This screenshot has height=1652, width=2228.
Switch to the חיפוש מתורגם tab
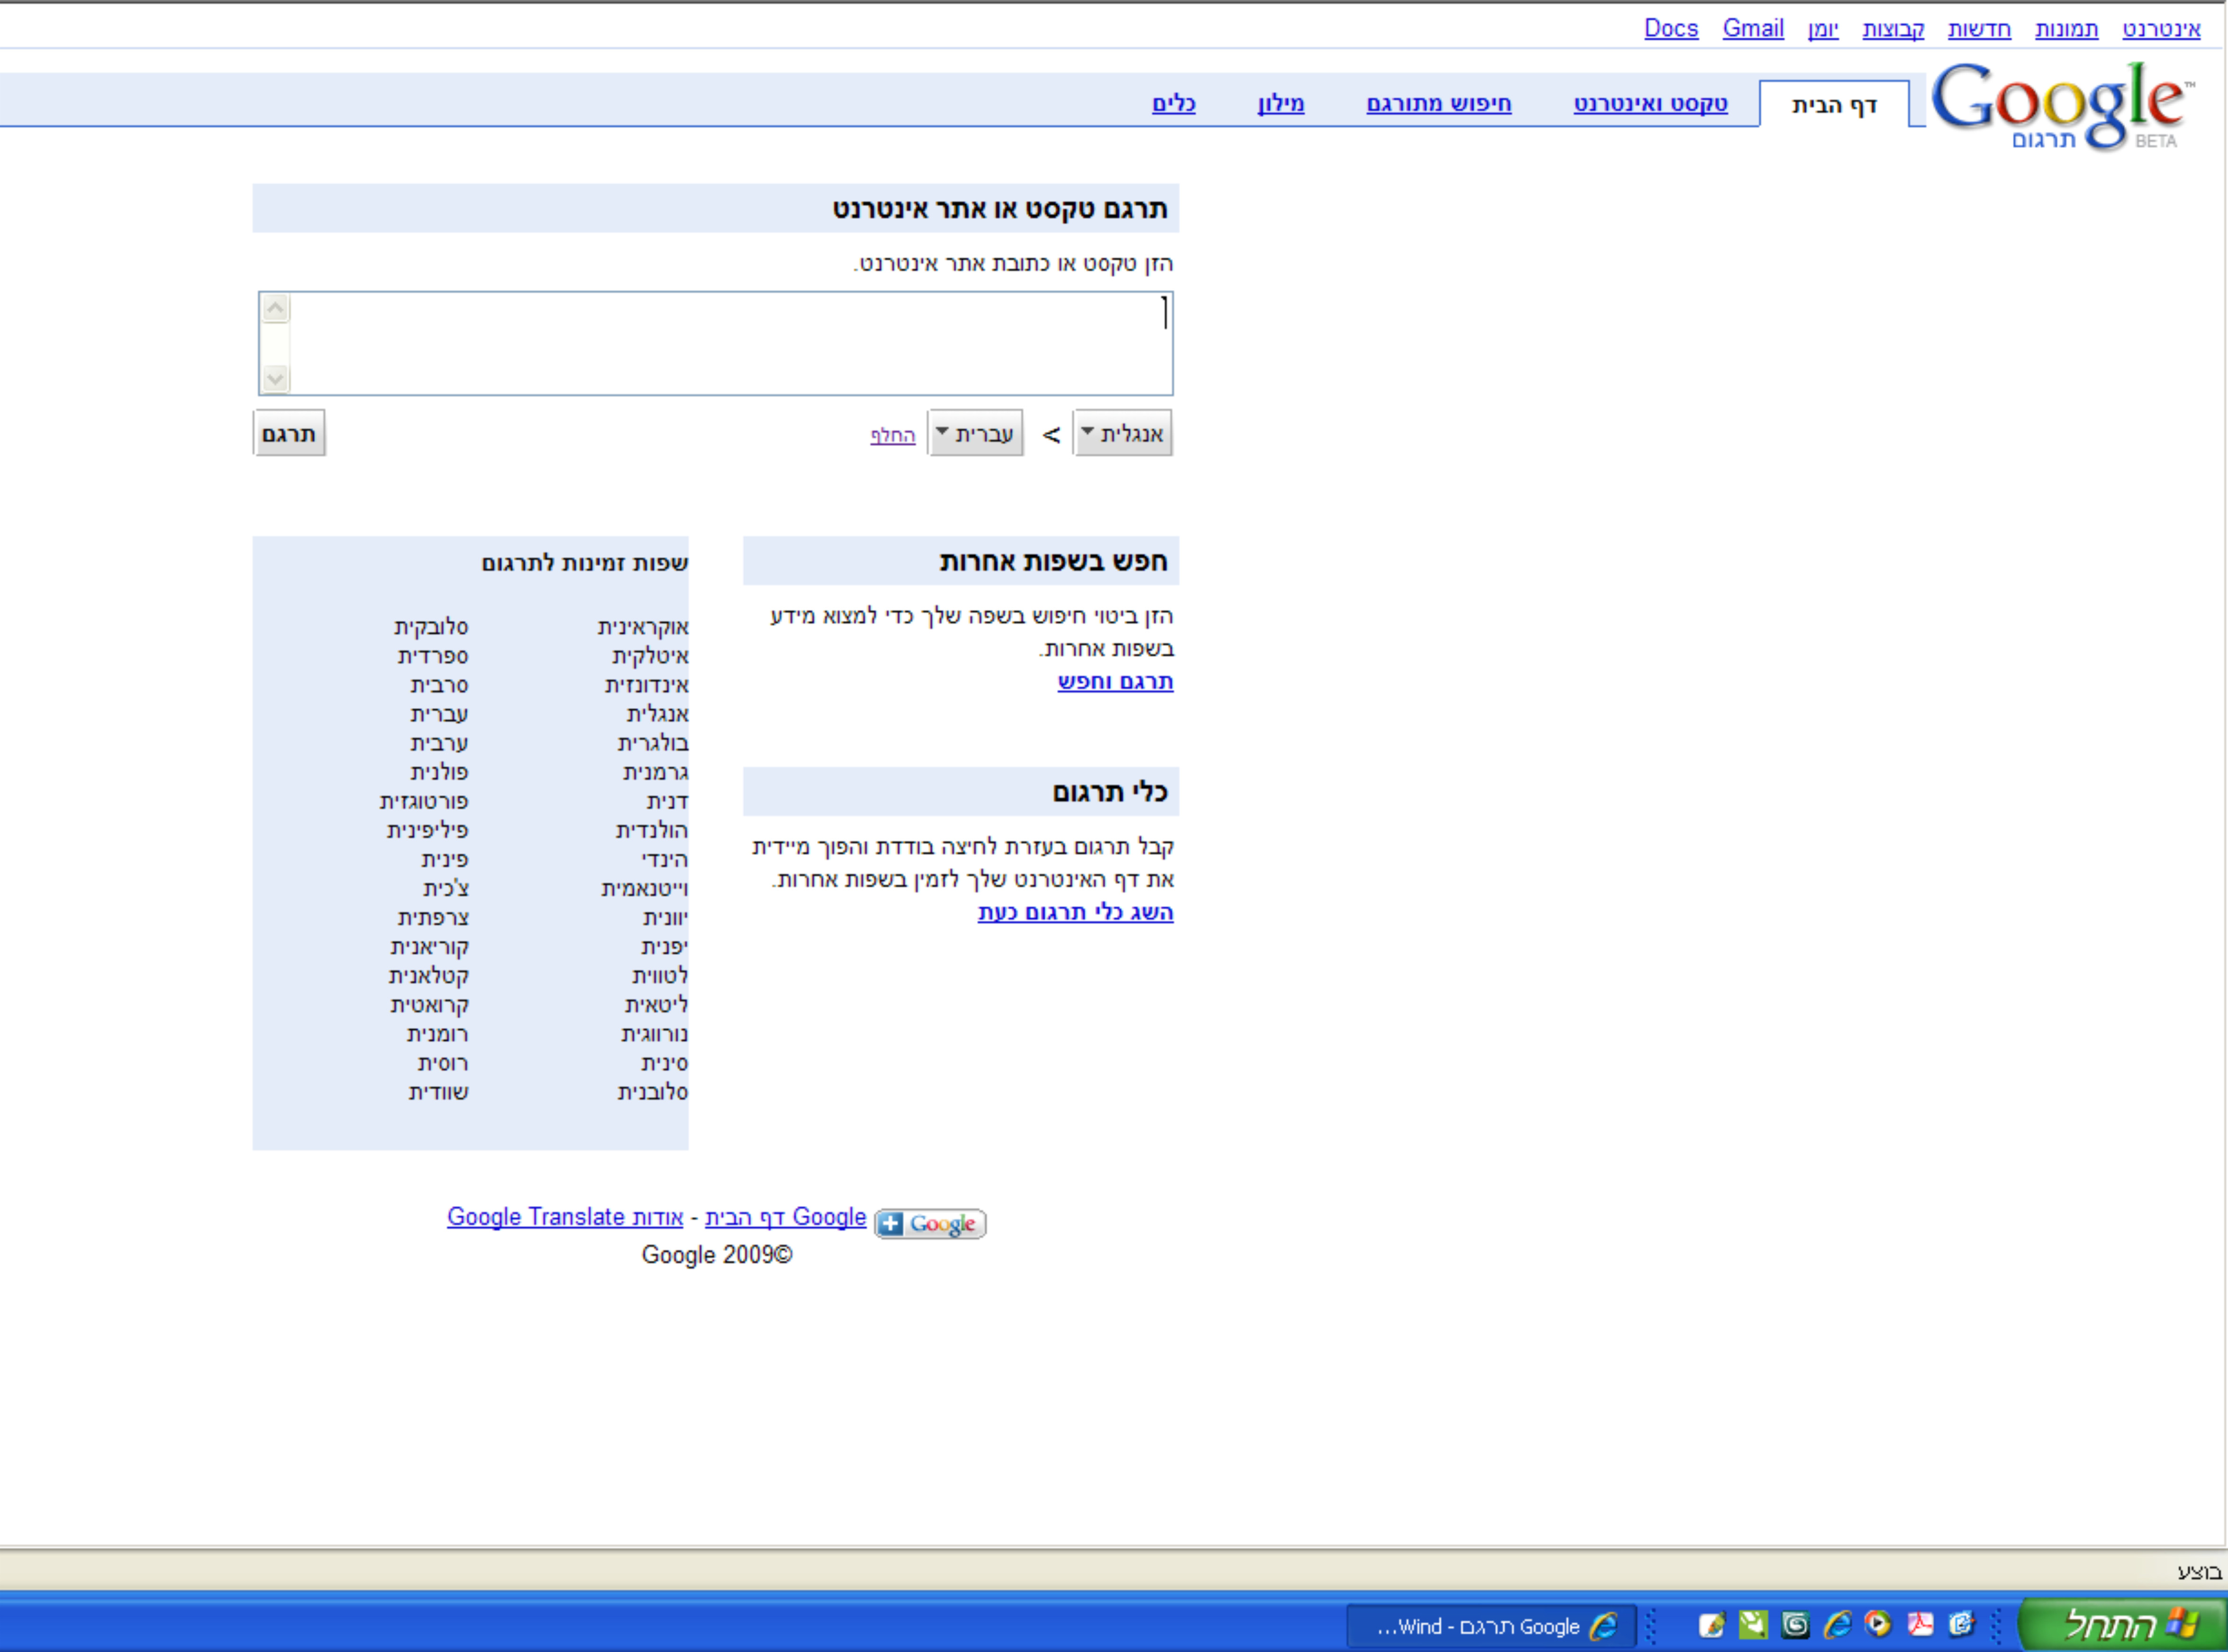click(x=1438, y=104)
